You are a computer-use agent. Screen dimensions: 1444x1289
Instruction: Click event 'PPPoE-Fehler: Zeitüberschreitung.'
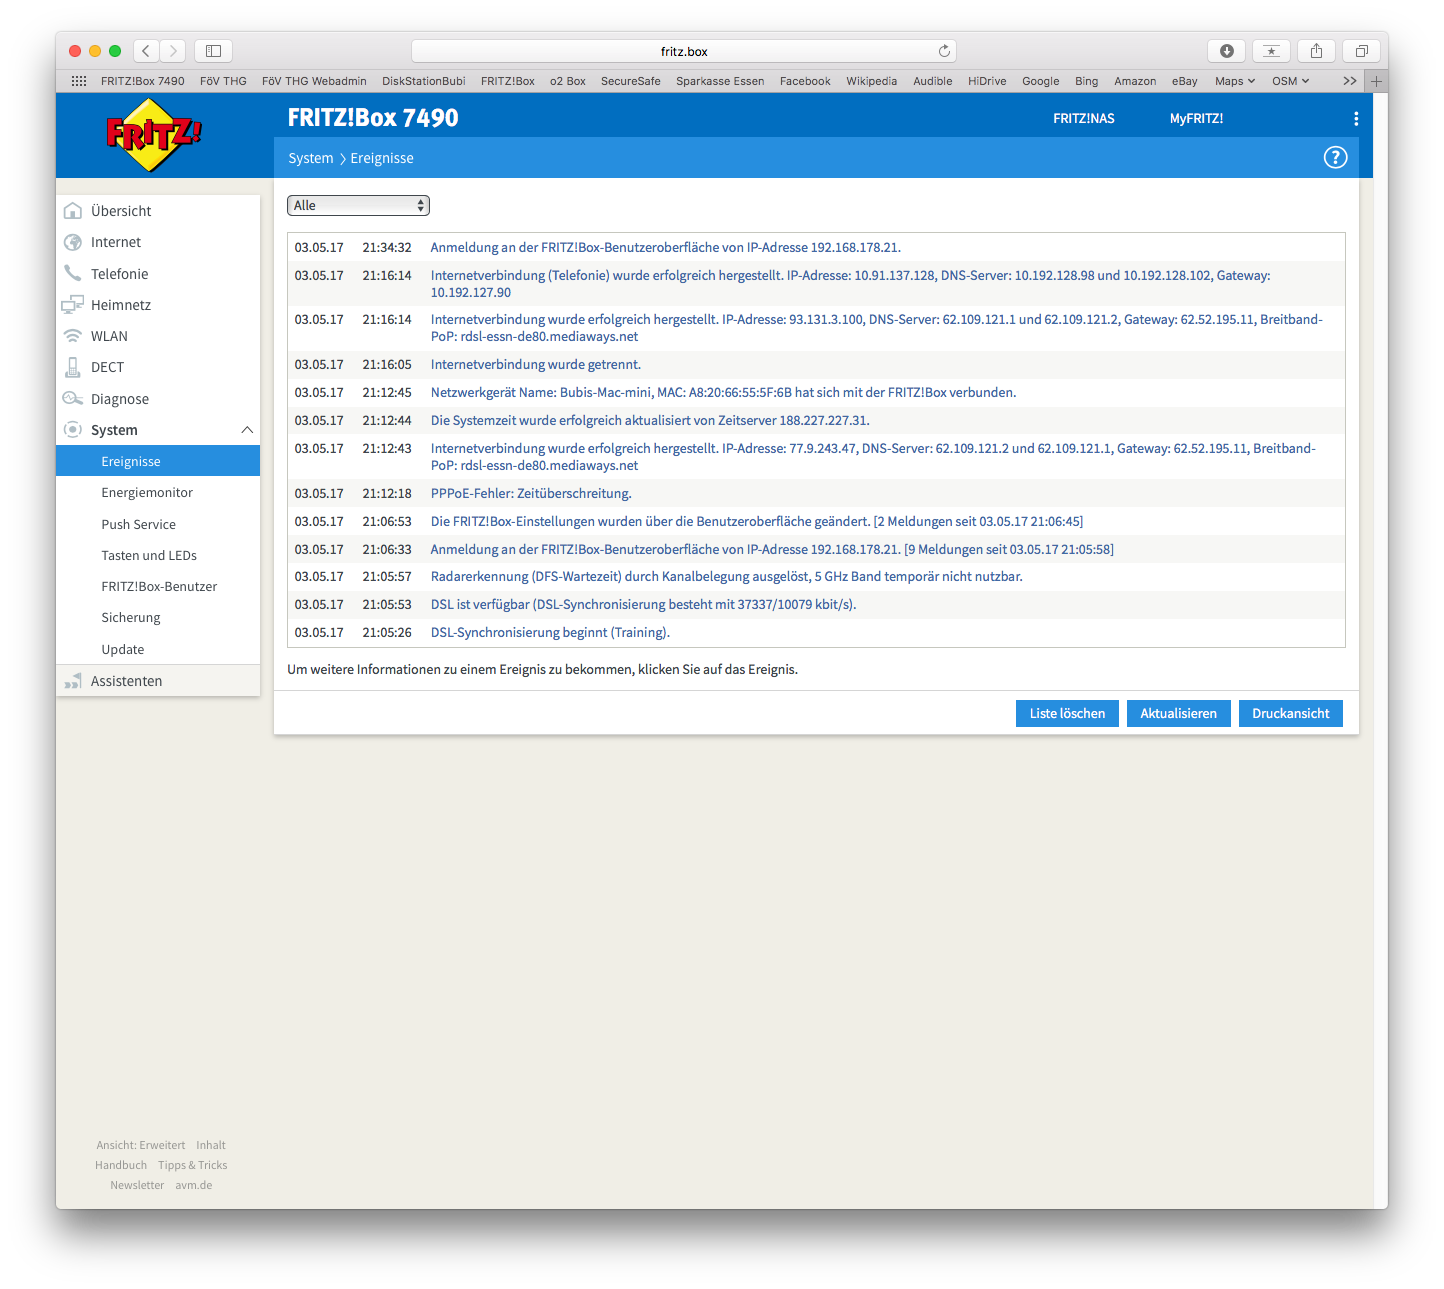coord(531,493)
